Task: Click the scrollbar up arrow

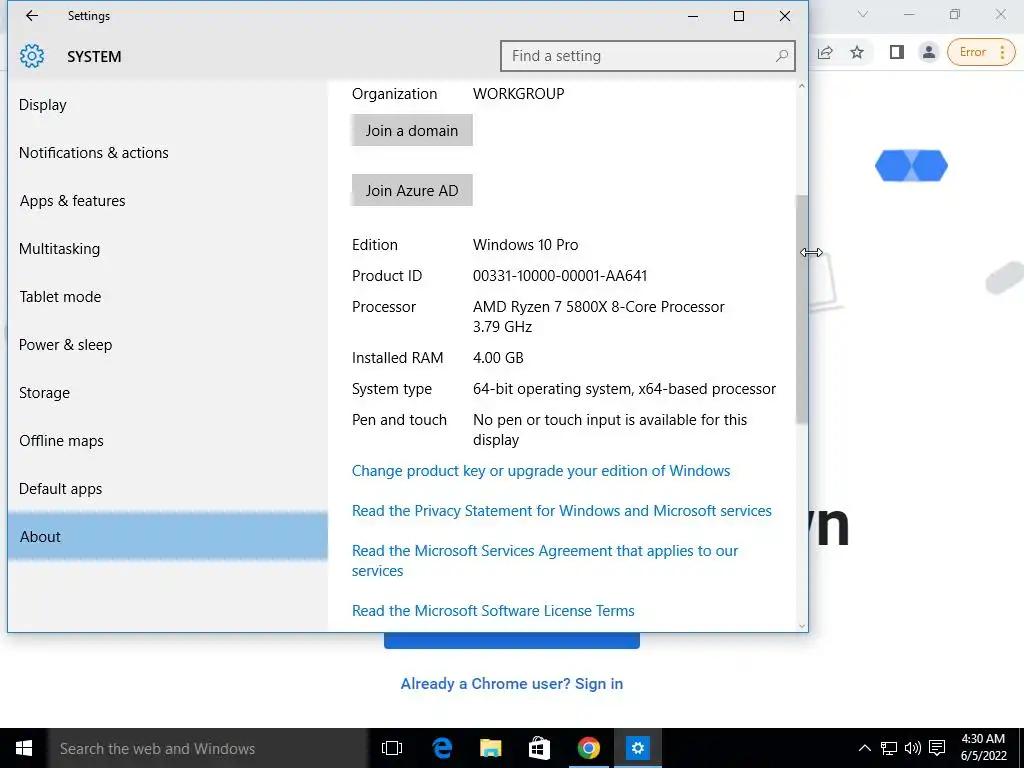Action: coord(802,86)
